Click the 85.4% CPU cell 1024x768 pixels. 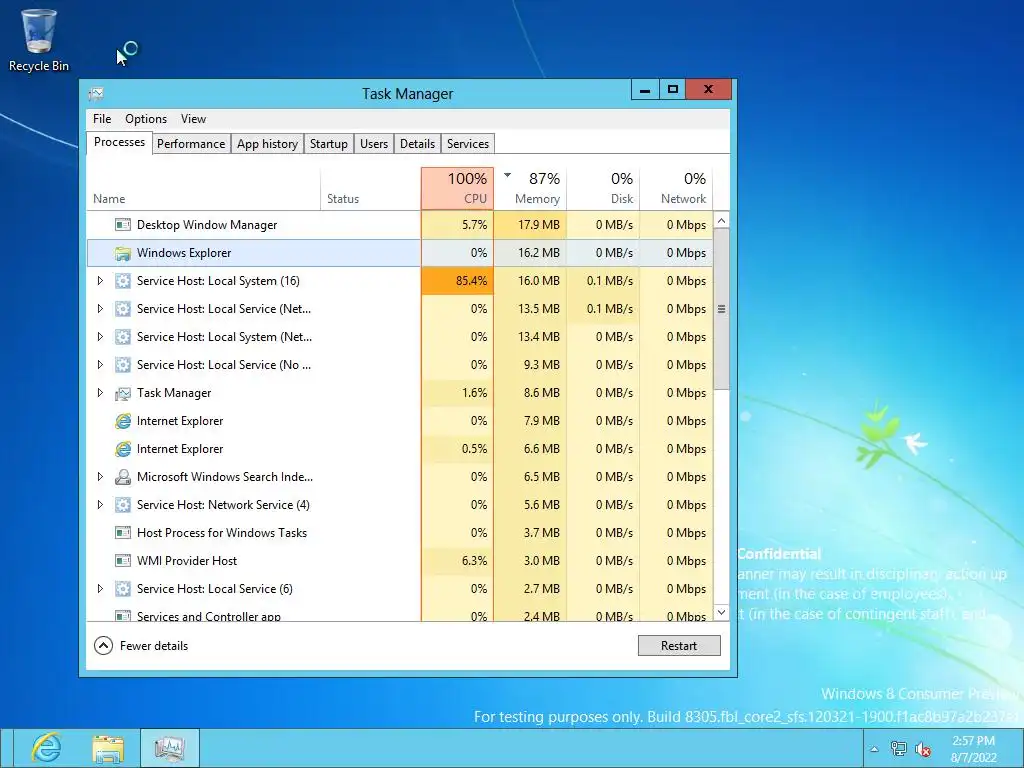click(x=458, y=281)
